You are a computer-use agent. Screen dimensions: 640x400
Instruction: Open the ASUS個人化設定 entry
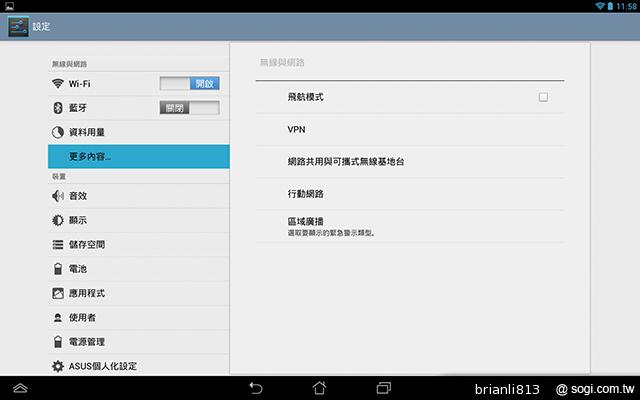(x=139, y=364)
